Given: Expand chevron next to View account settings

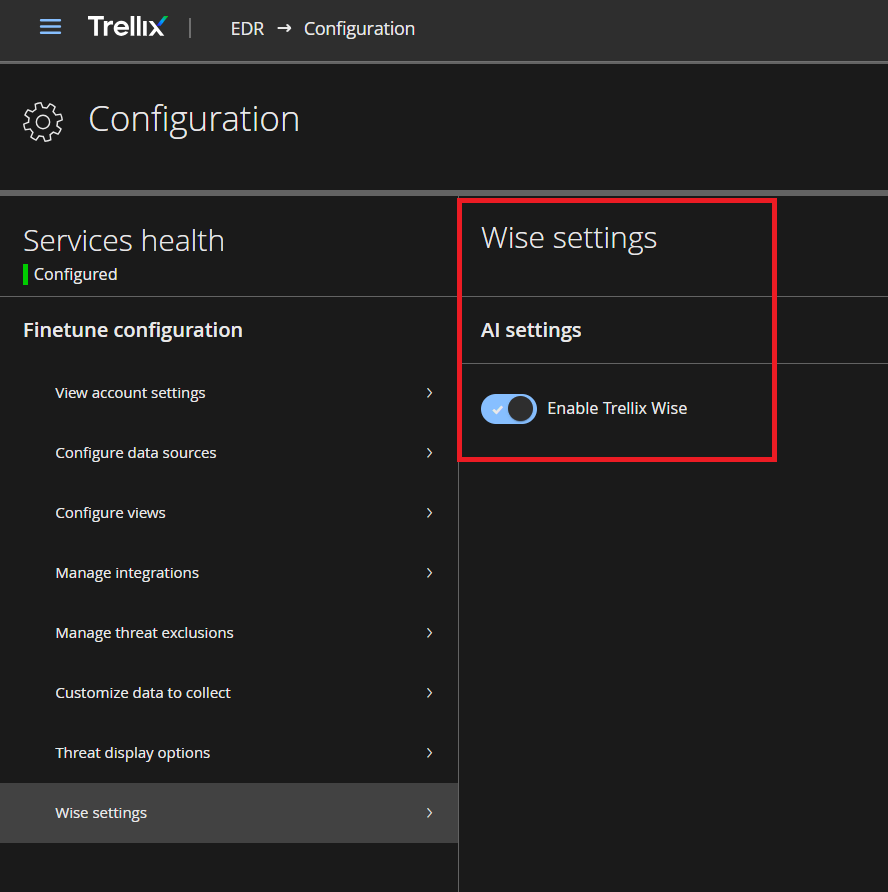Looking at the screenshot, I should 429,393.
